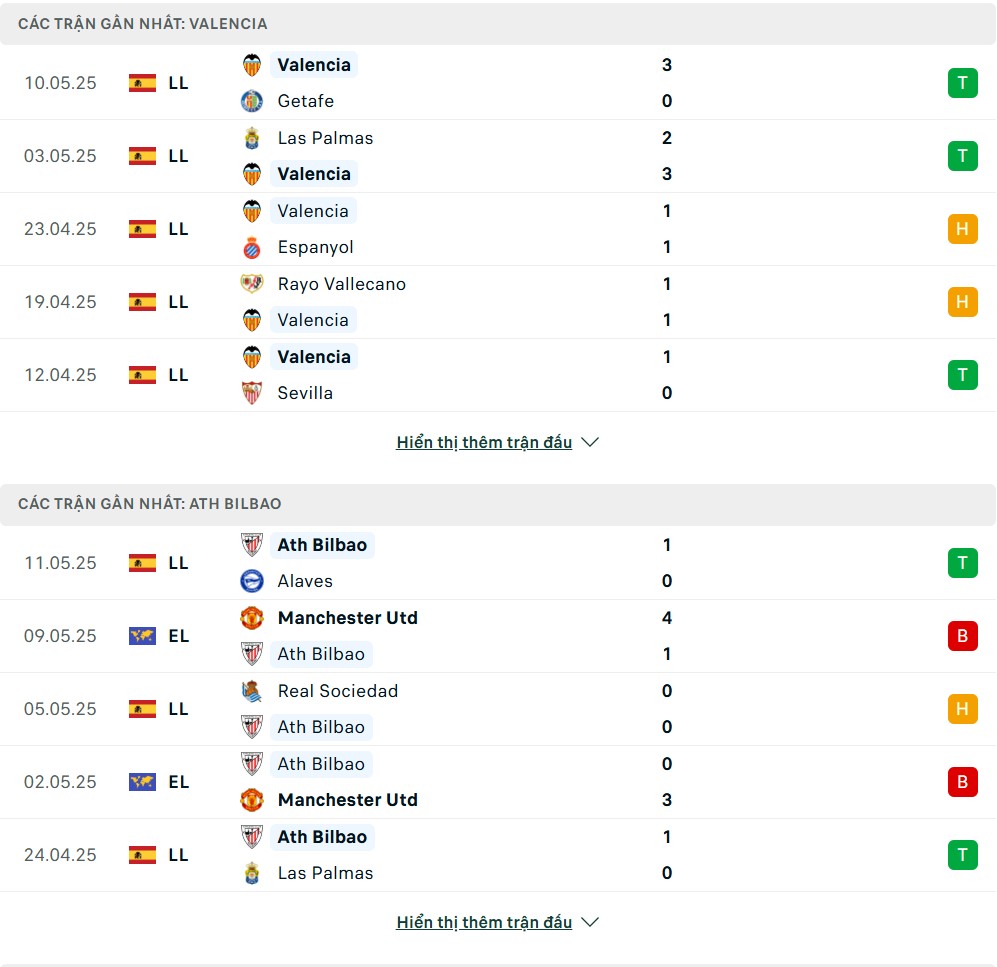Open Real Sociedad team name in 05.05.25 match
997x967 pixels.
(338, 691)
